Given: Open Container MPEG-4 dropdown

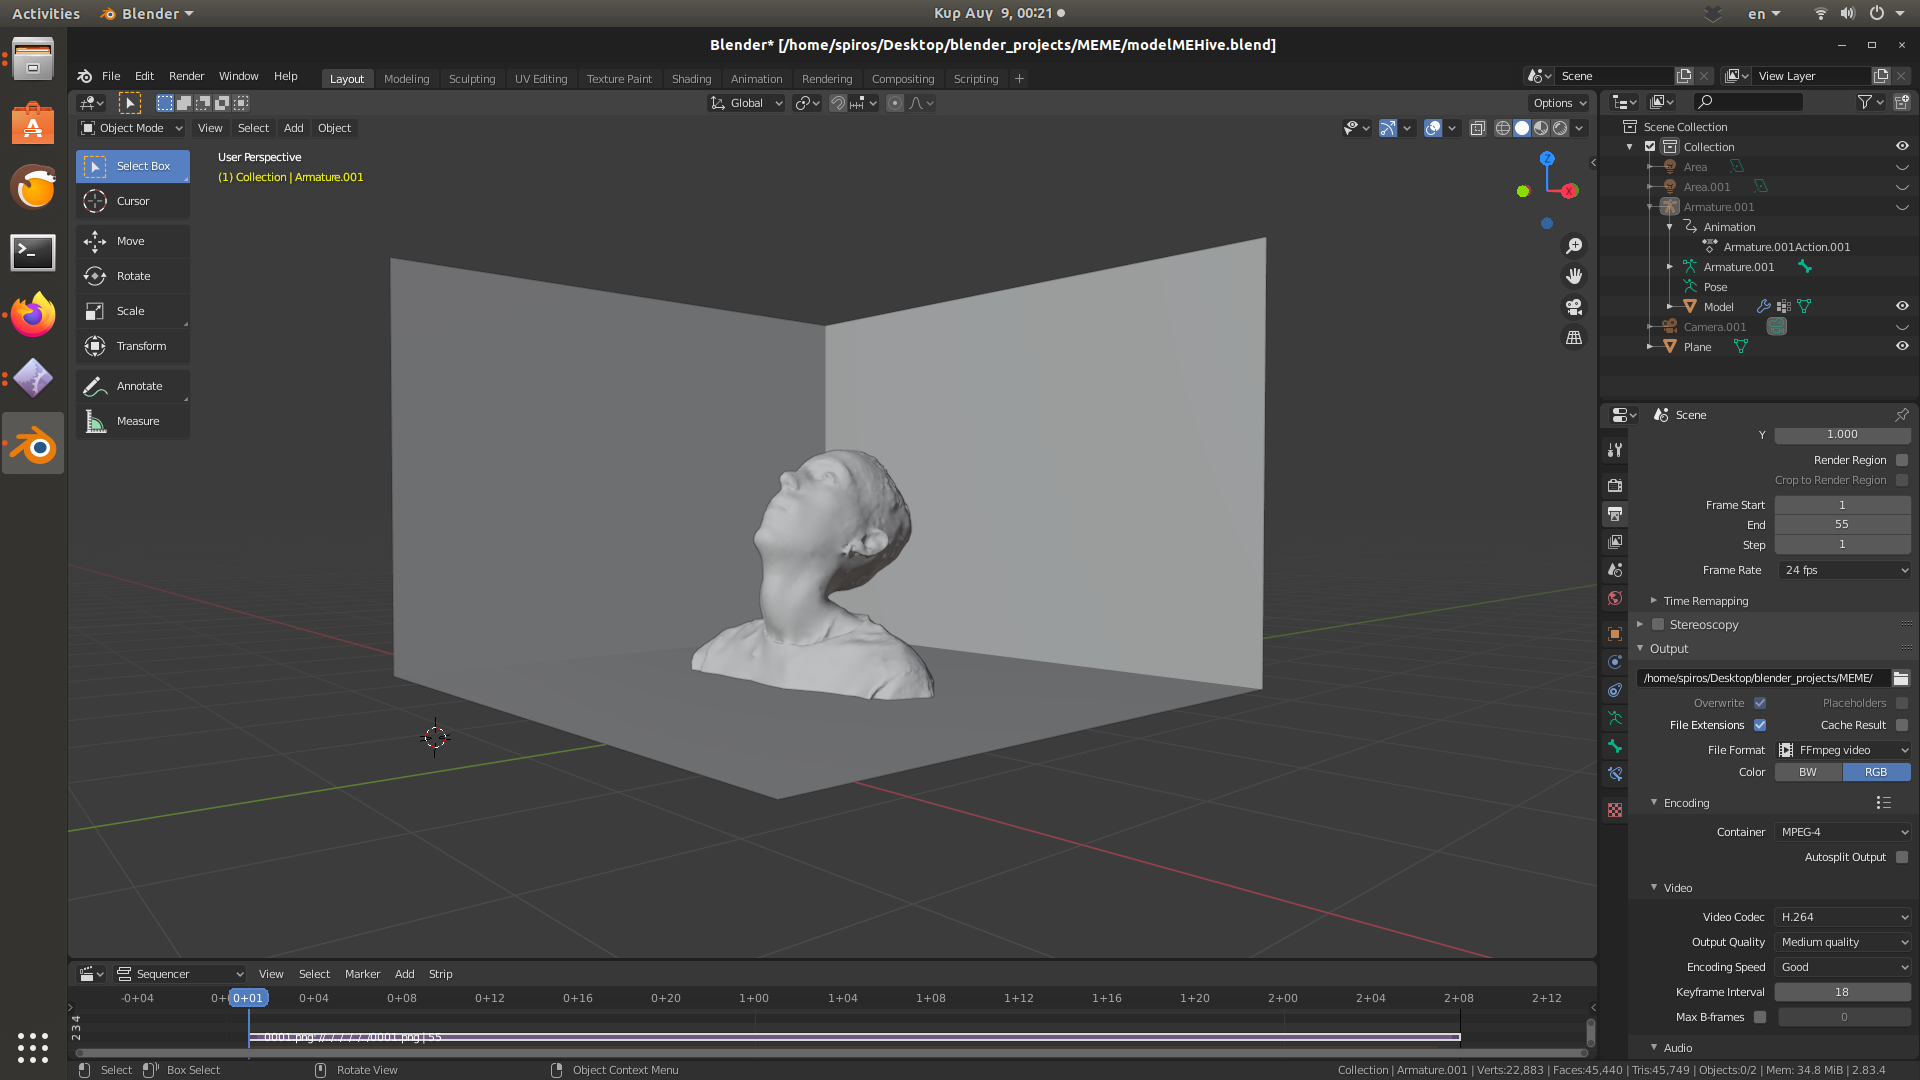Looking at the screenshot, I should [x=1844, y=832].
